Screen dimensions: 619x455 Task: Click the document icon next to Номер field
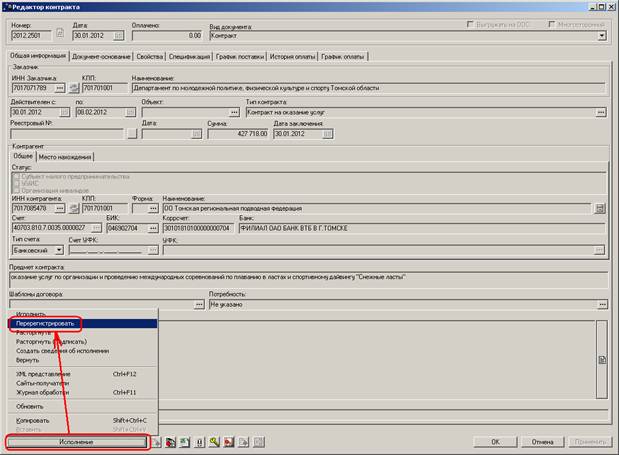coord(60,36)
